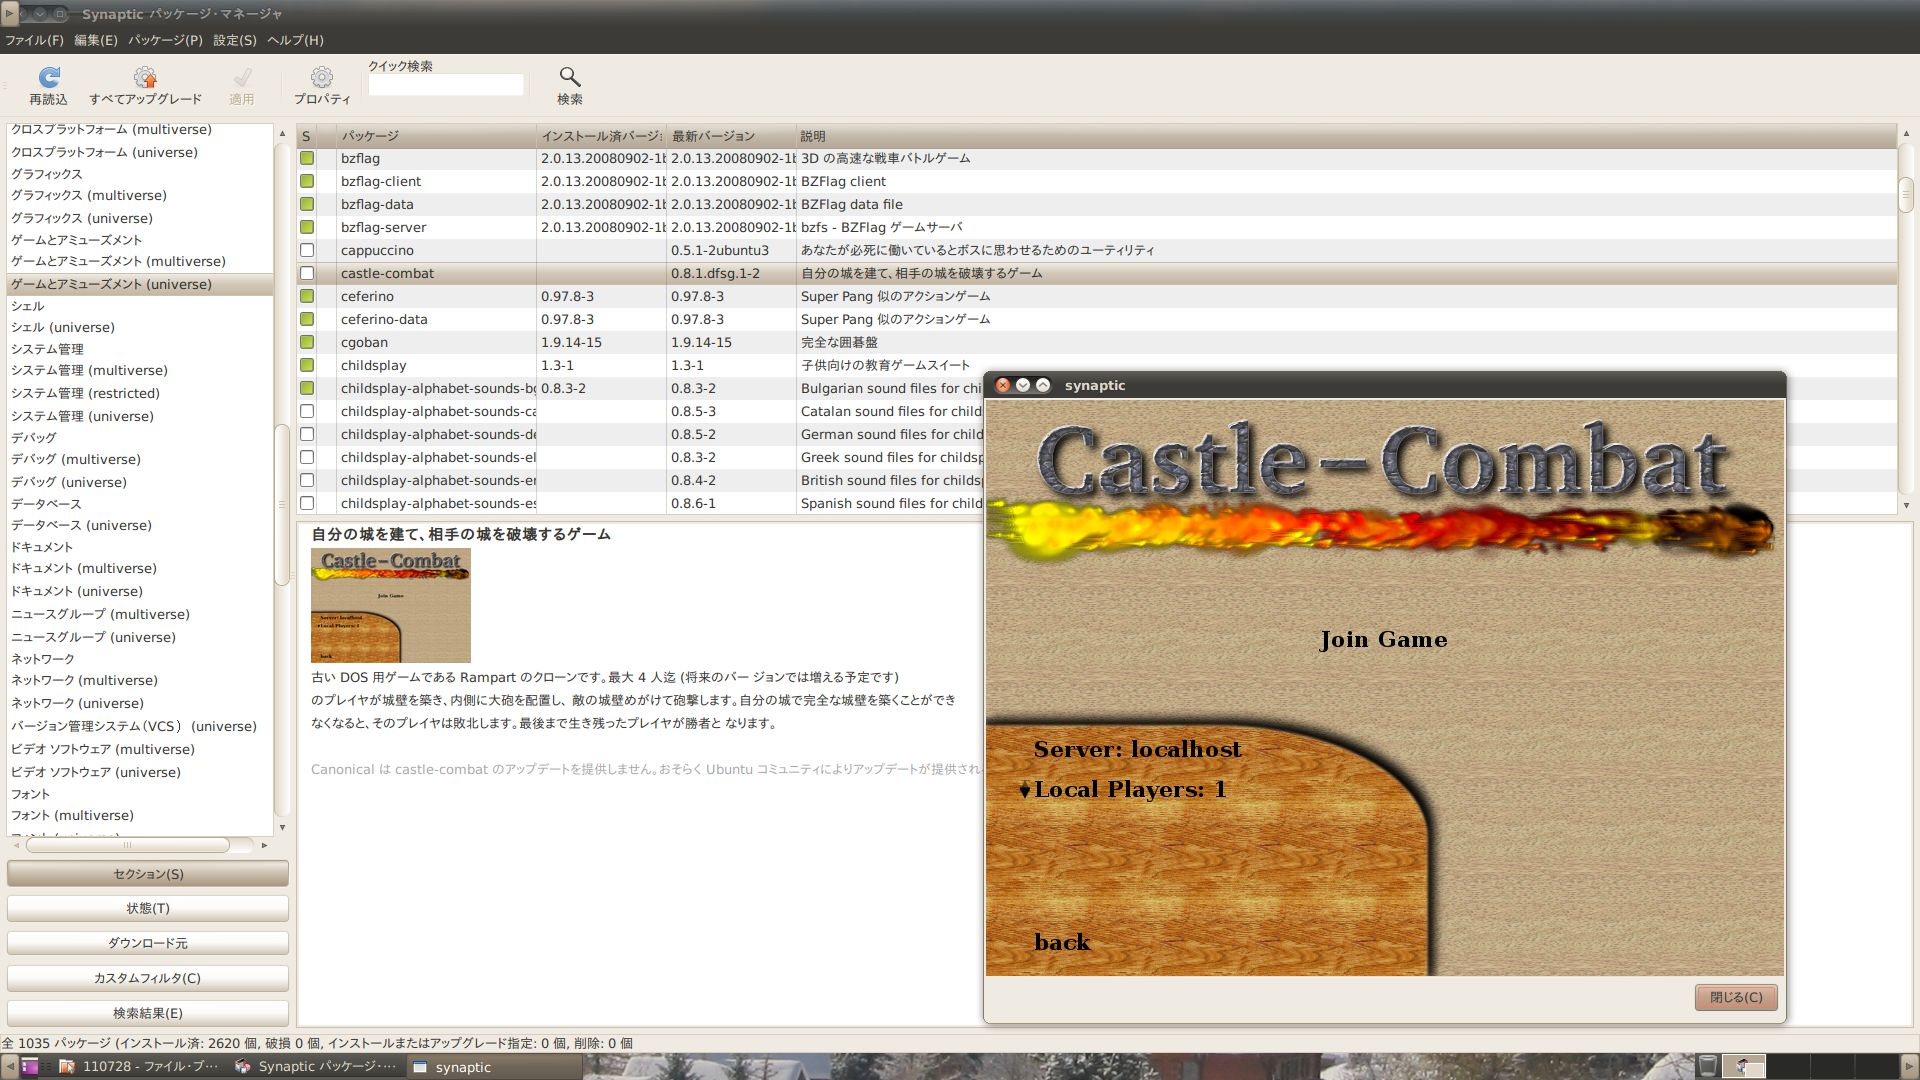Click 閉じる(C) button in screenshot dialog
This screenshot has height=1080, width=1920.
(x=1736, y=997)
